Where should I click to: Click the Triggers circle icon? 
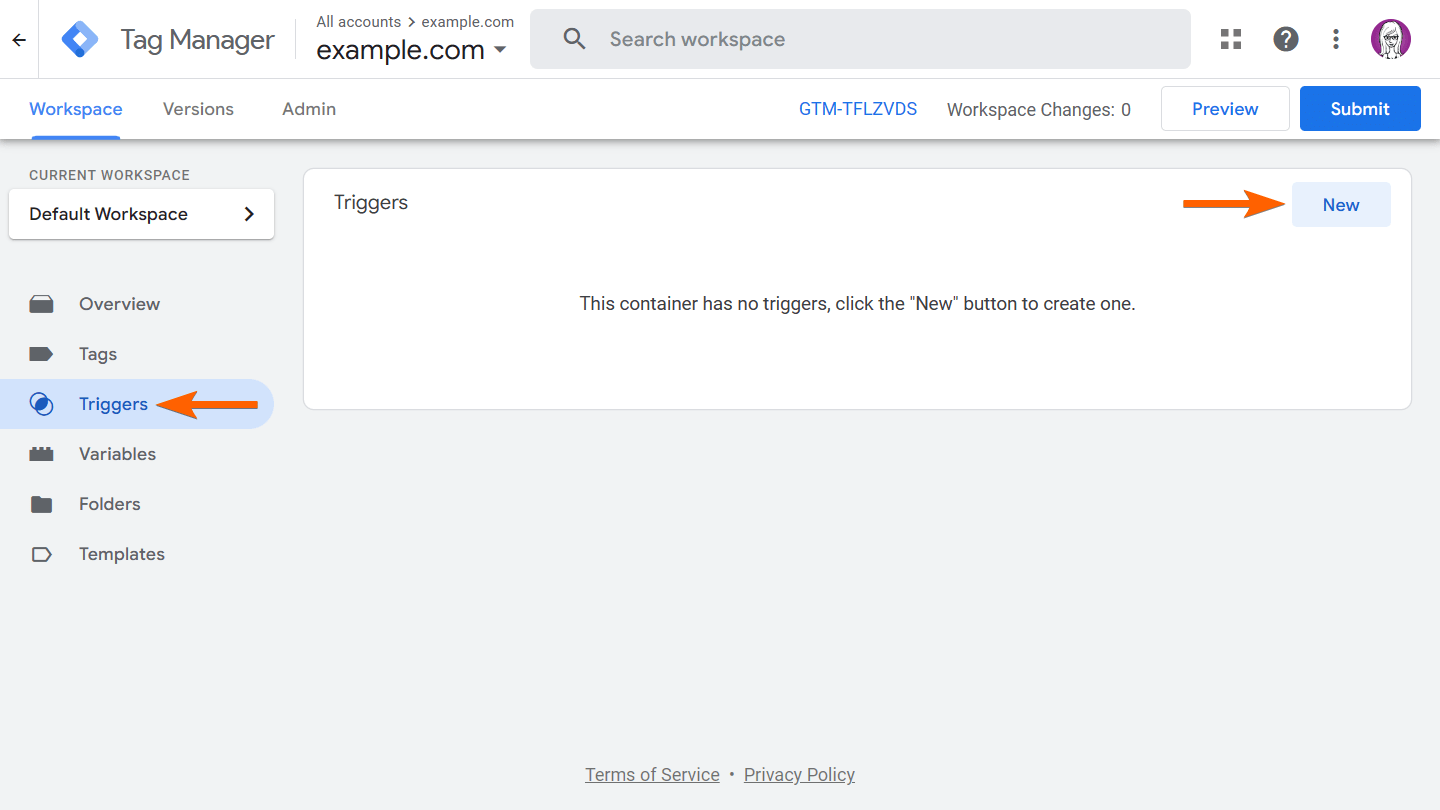click(x=42, y=404)
